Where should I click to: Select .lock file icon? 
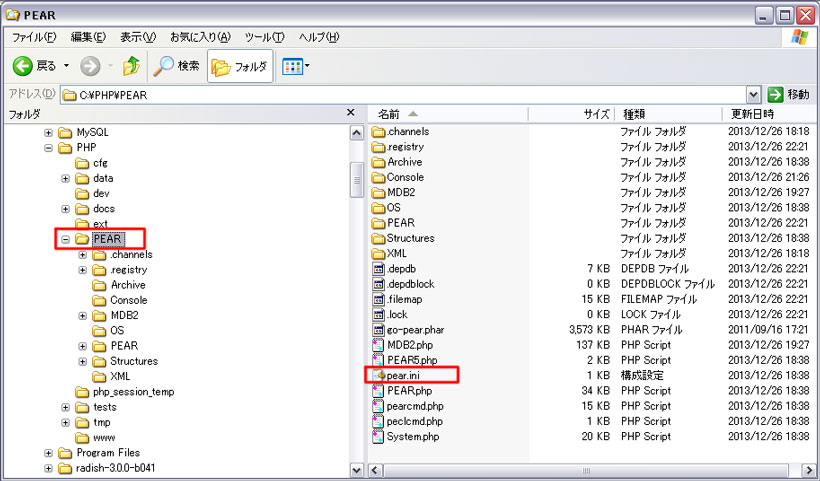point(378,314)
